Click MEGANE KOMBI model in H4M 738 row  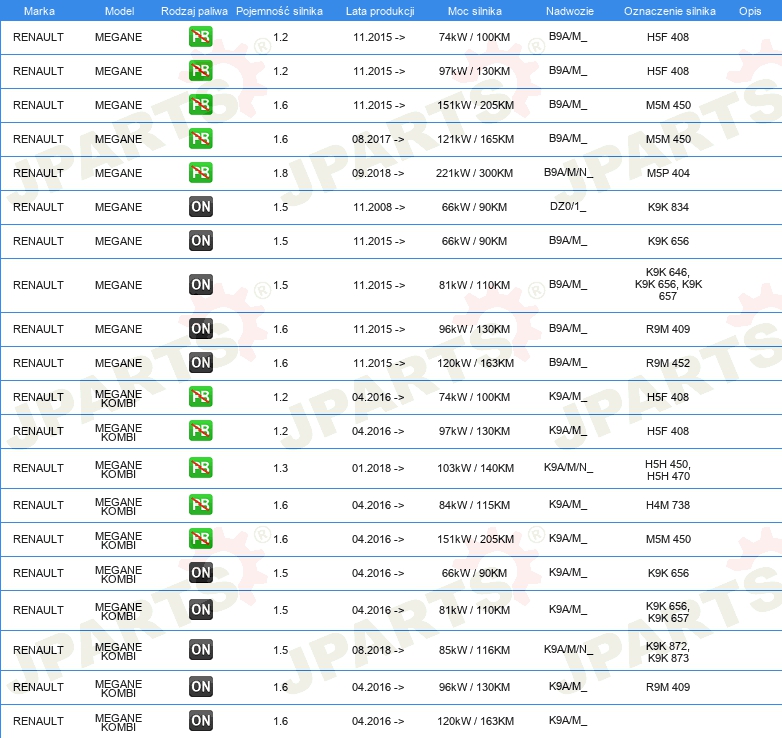(x=119, y=506)
